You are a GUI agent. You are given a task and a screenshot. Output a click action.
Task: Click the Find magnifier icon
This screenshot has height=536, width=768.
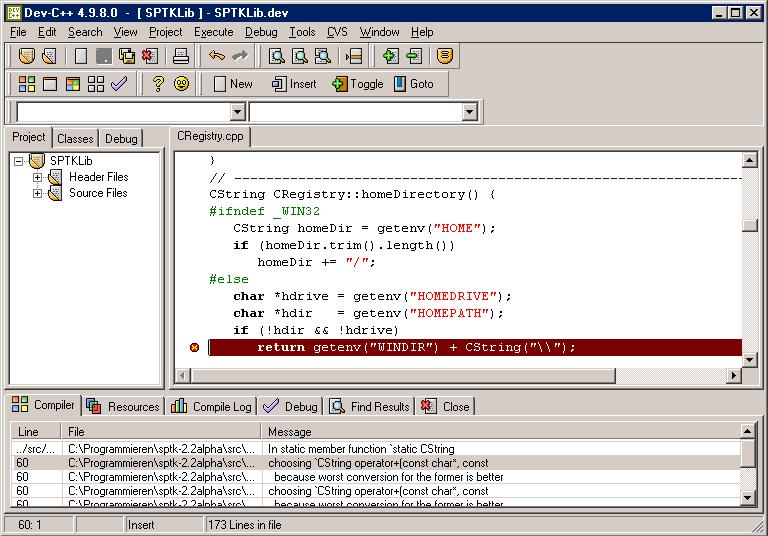pos(277,56)
